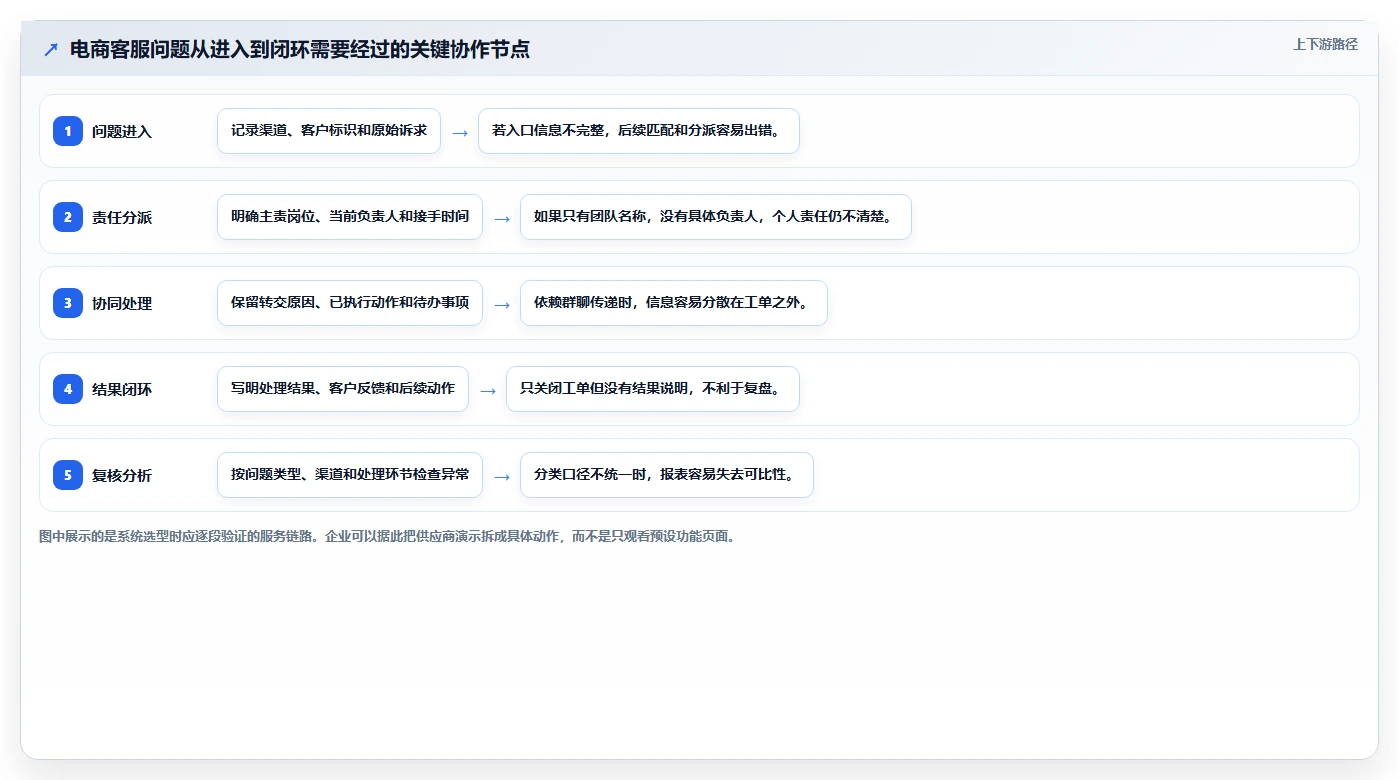Click the 责任分派 step label
This screenshot has height=780, width=1399.
click(x=122, y=217)
